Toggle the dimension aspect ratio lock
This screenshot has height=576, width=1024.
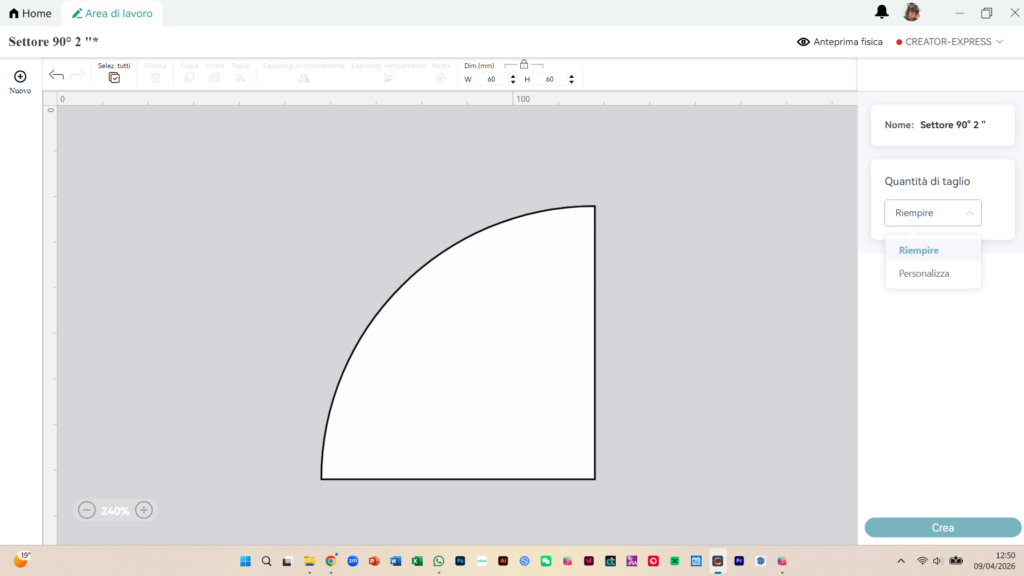click(x=524, y=64)
